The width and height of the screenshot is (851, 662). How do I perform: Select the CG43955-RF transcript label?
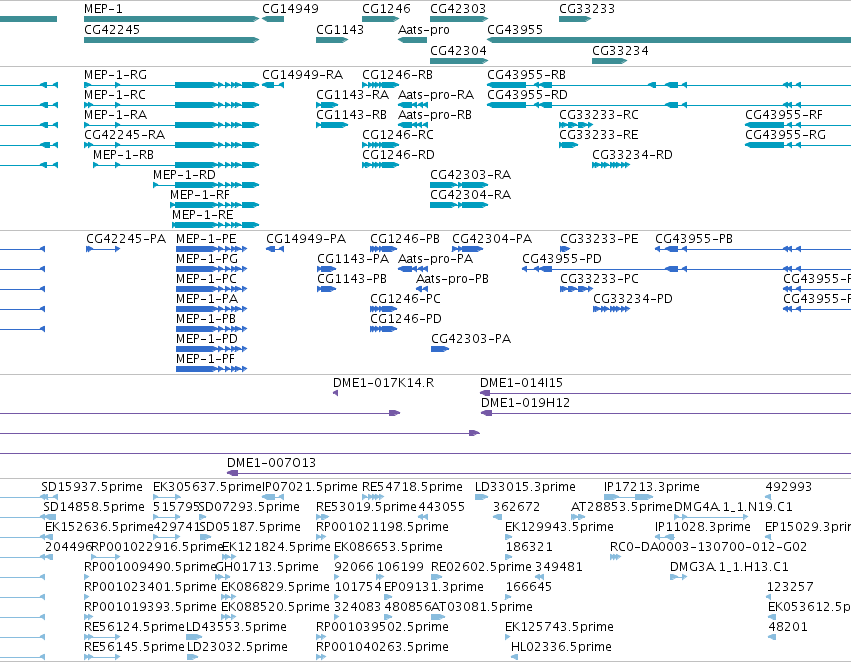(x=784, y=114)
